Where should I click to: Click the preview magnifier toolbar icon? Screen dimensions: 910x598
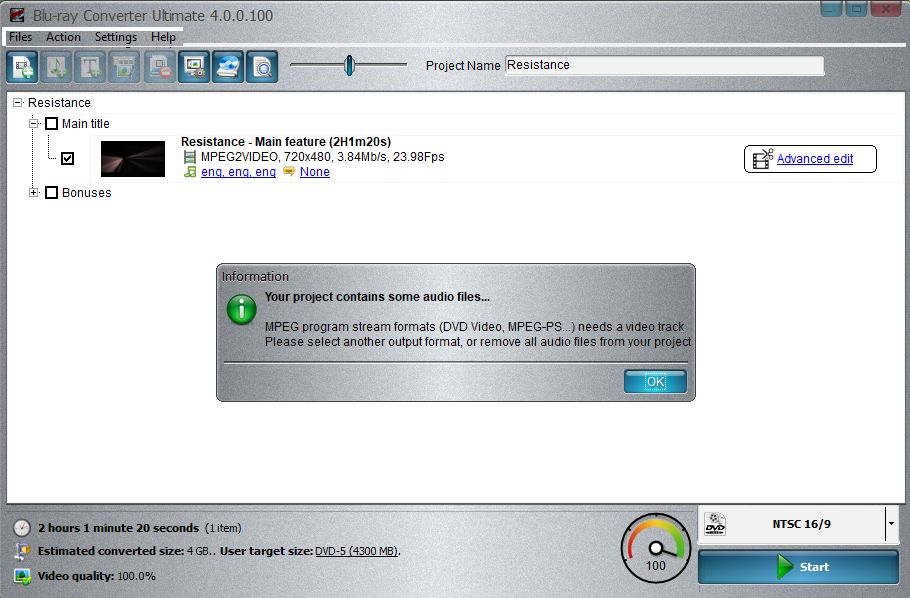click(x=262, y=67)
